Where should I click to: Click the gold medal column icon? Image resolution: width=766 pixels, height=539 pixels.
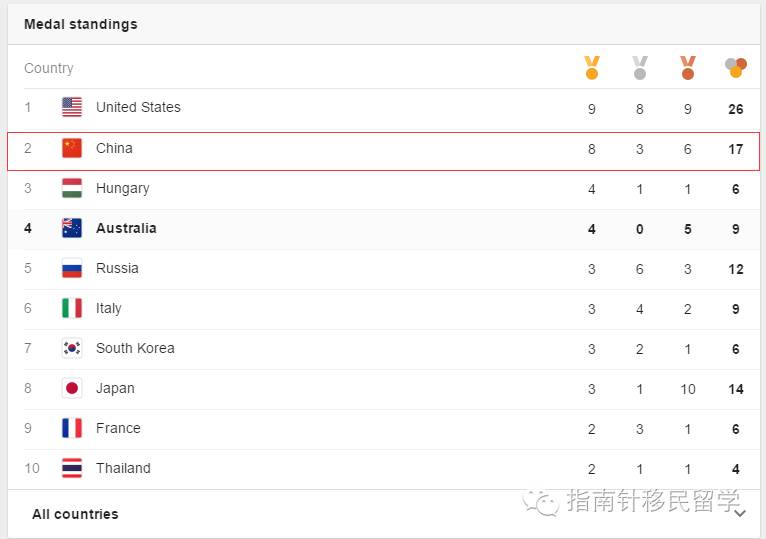click(x=592, y=68)
